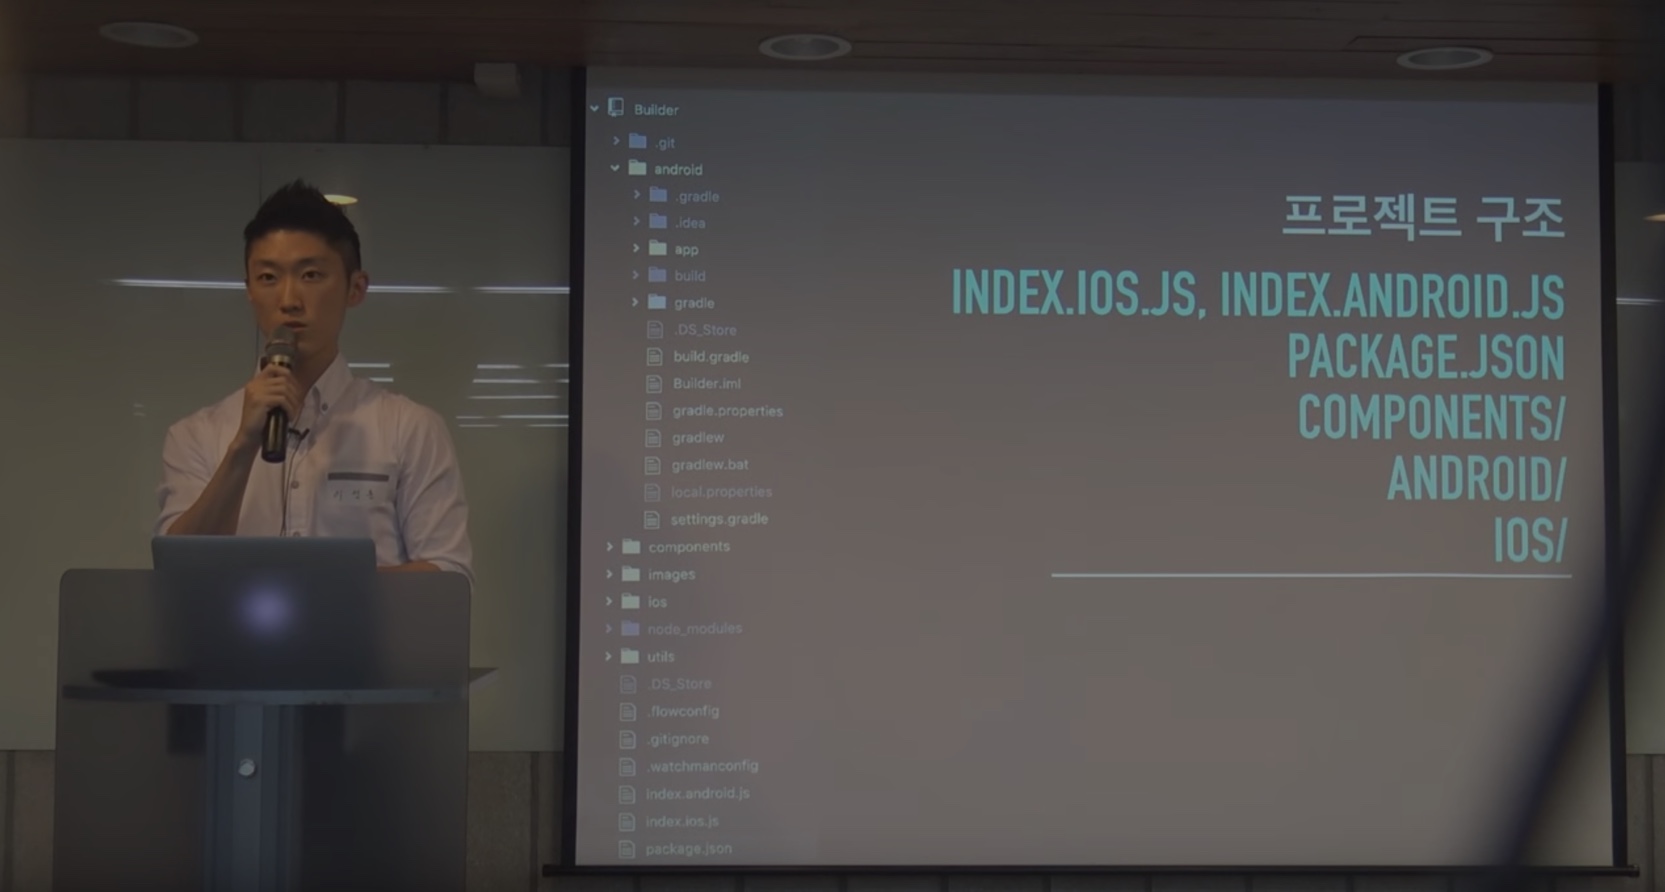Click the package.json file icon
1665x892 pixels.
627,849
